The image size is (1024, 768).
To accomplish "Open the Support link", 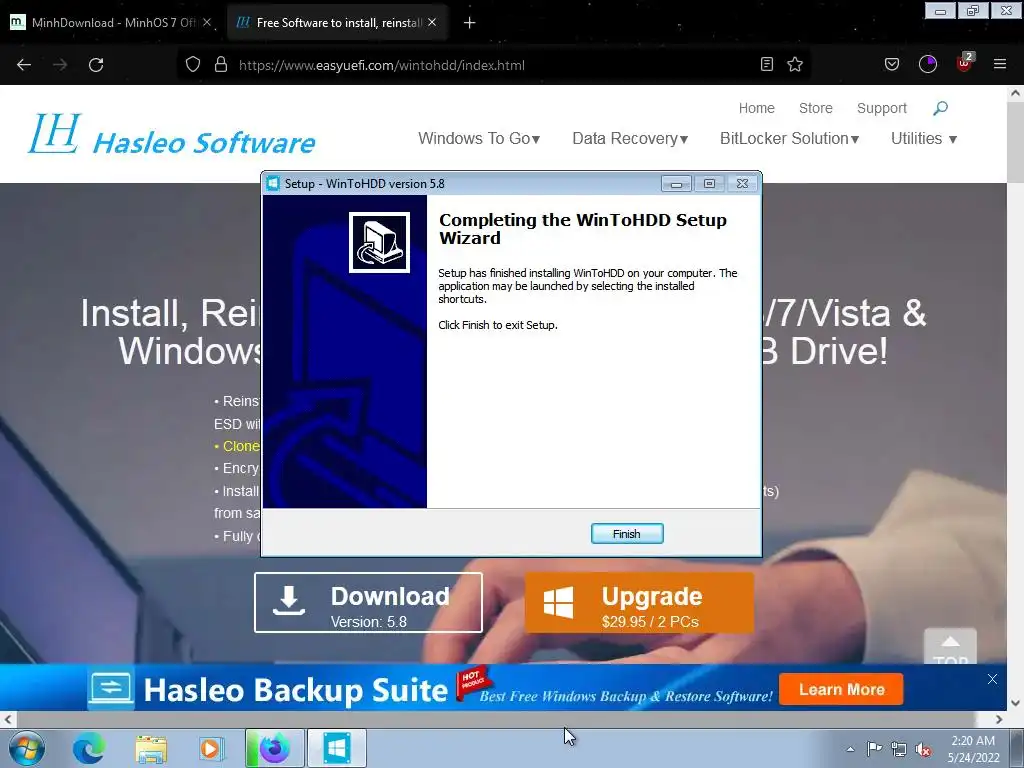I will point(882,108).
